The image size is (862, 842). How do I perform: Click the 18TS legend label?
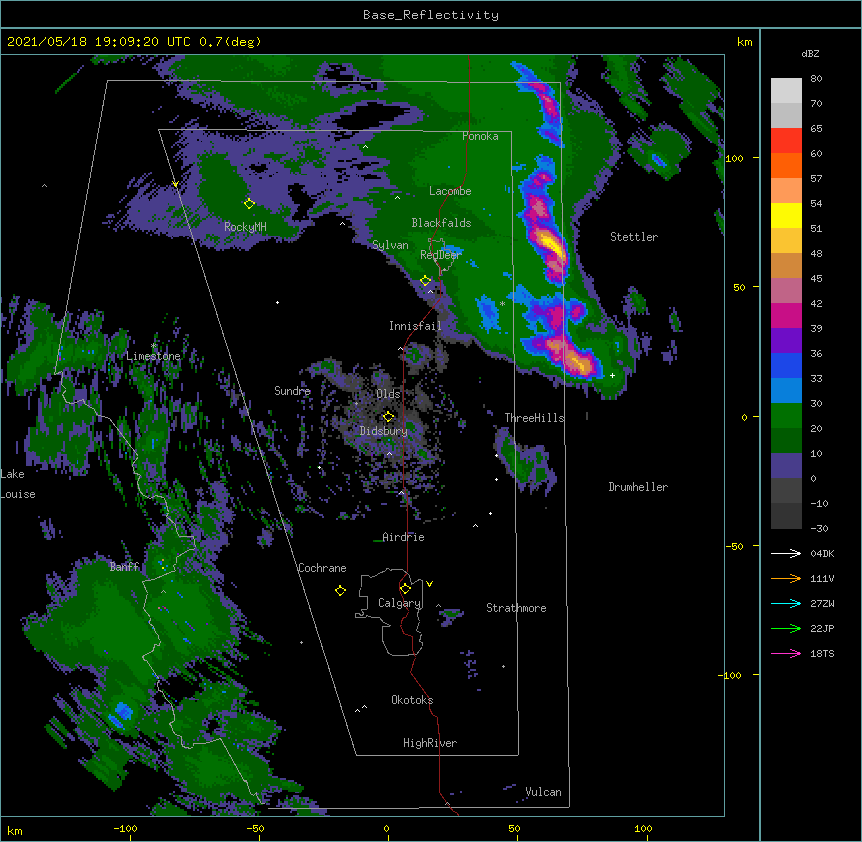[822, 653]
